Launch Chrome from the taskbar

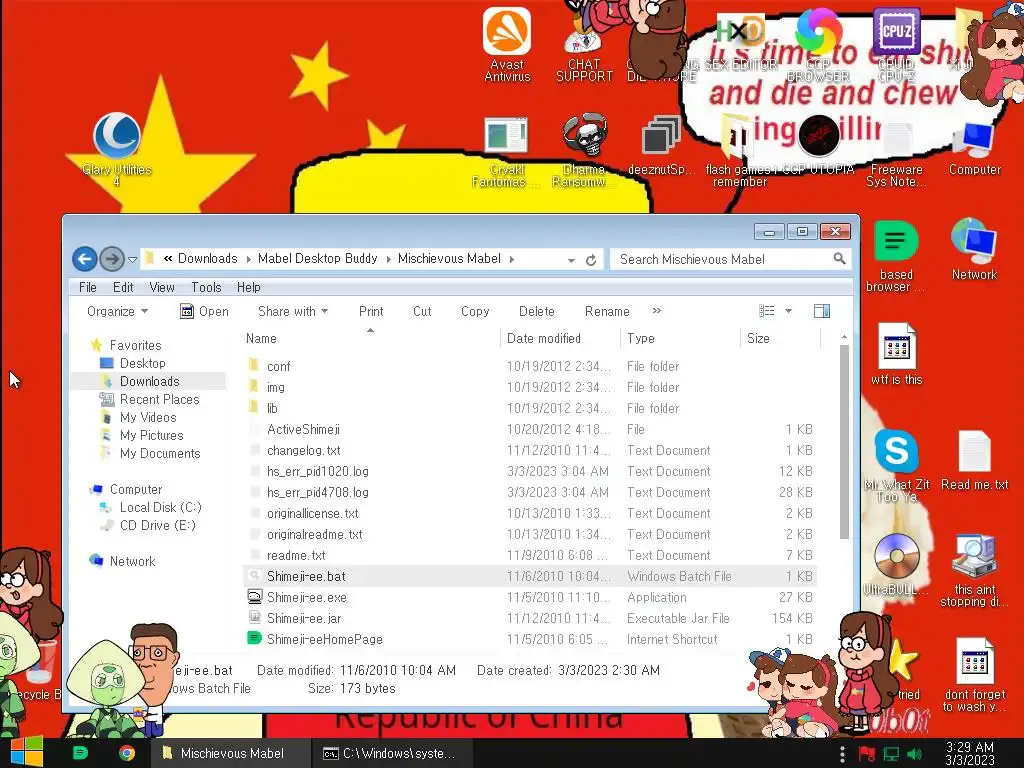pyautogui.click(x=127, y=753)
